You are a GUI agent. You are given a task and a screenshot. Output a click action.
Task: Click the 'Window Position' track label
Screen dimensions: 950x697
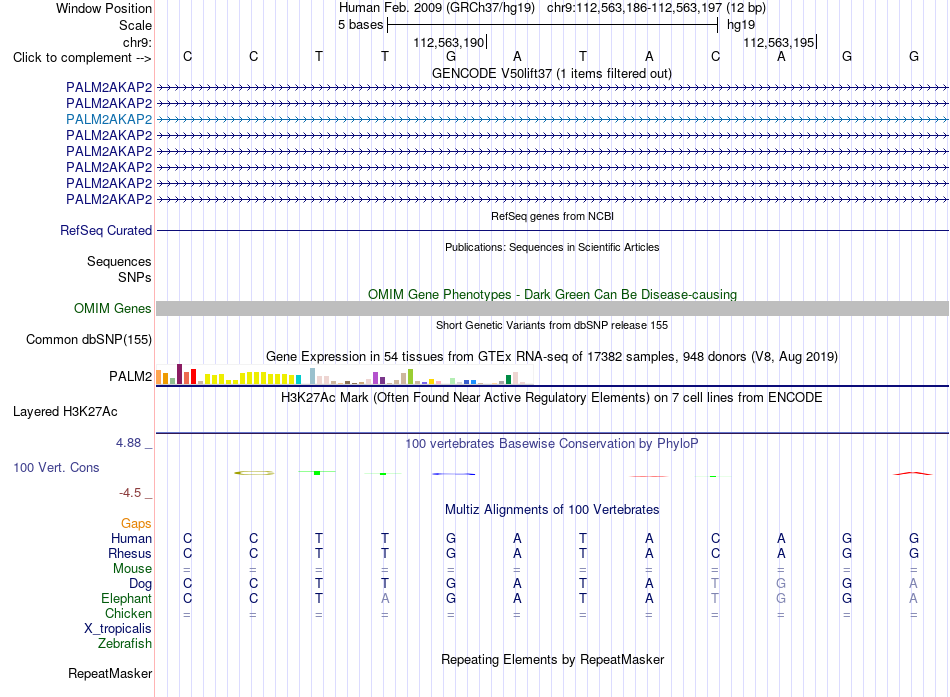(x=104, y=8)
